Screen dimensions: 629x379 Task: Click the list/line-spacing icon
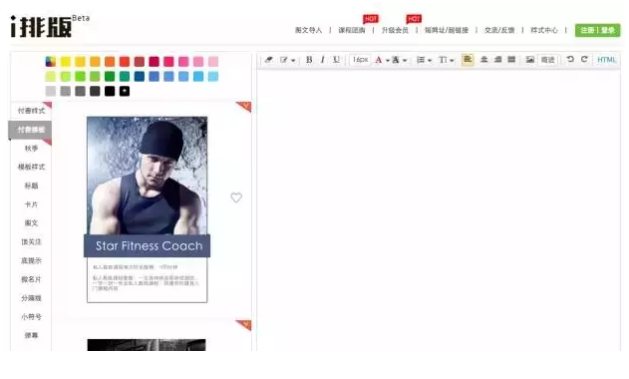[420, 60]
